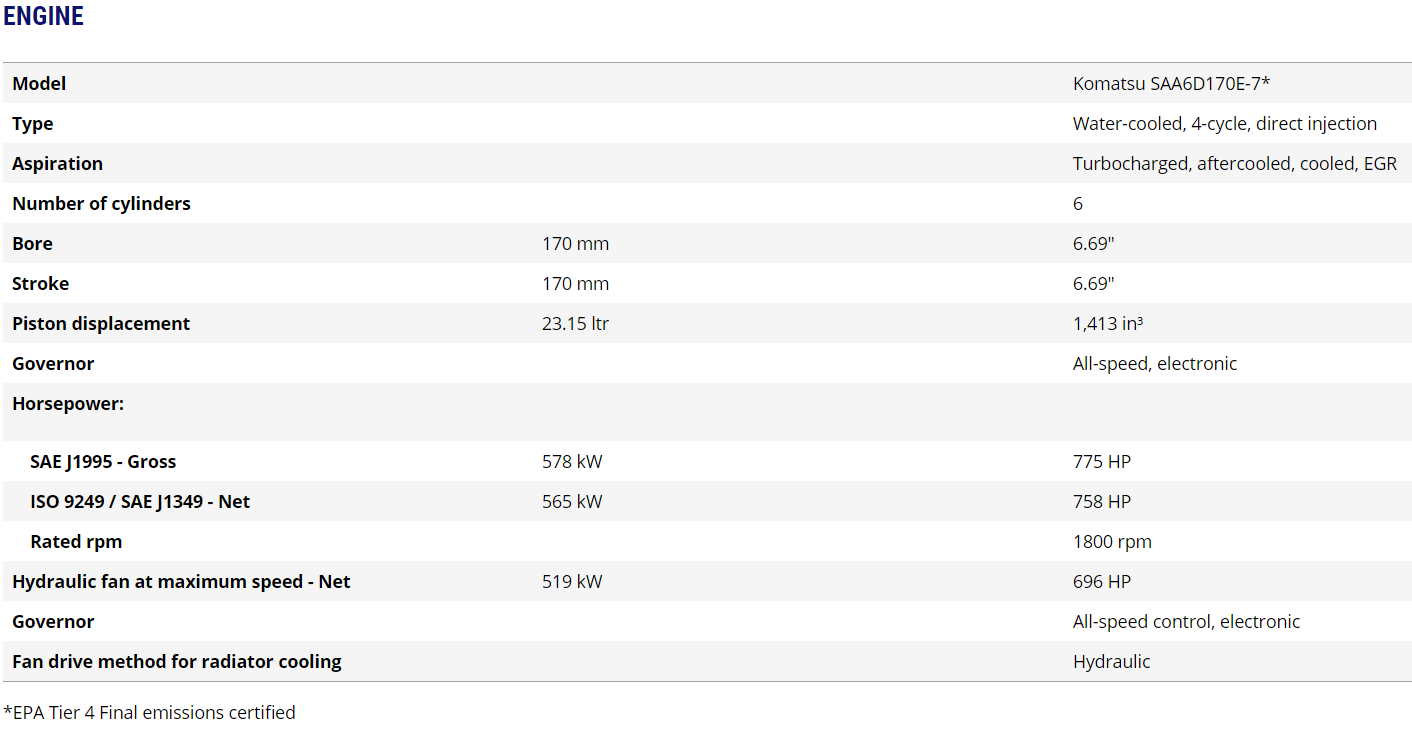Screen dimensions: 1412x730
Task: Click the 775 HP gross value
Action: tap(1101, 462)
